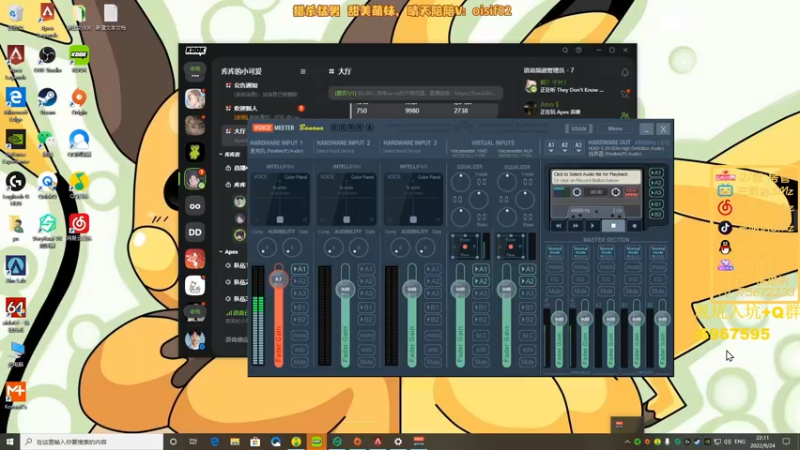This screenshot has height=450, width=800.
Task: Open KOOK notification bell
Action: coord(624,72)
